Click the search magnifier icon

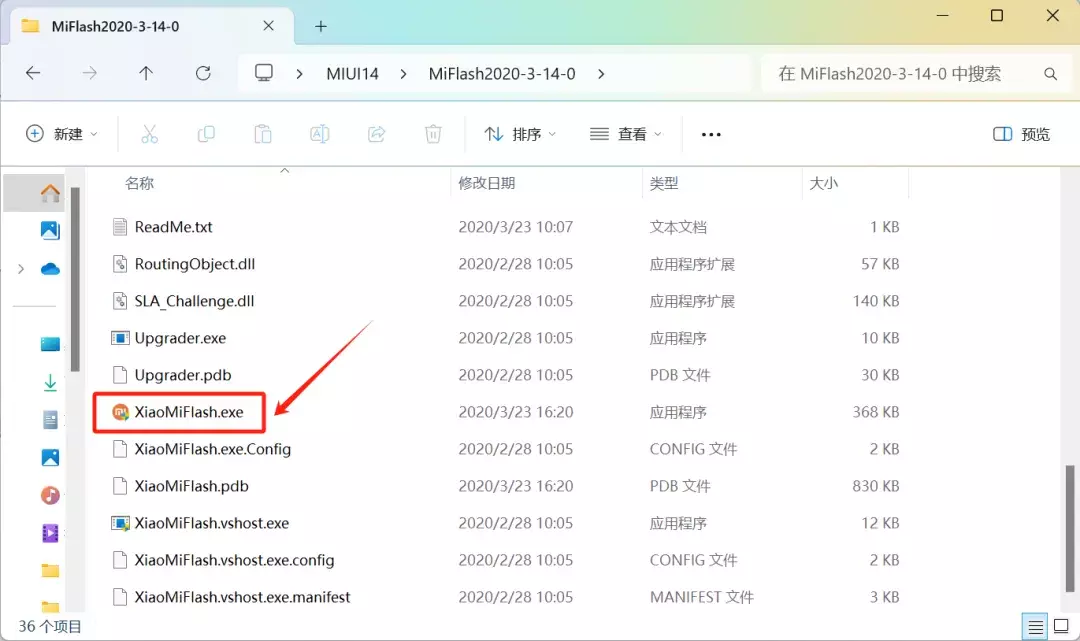[x=1050, y=74]
